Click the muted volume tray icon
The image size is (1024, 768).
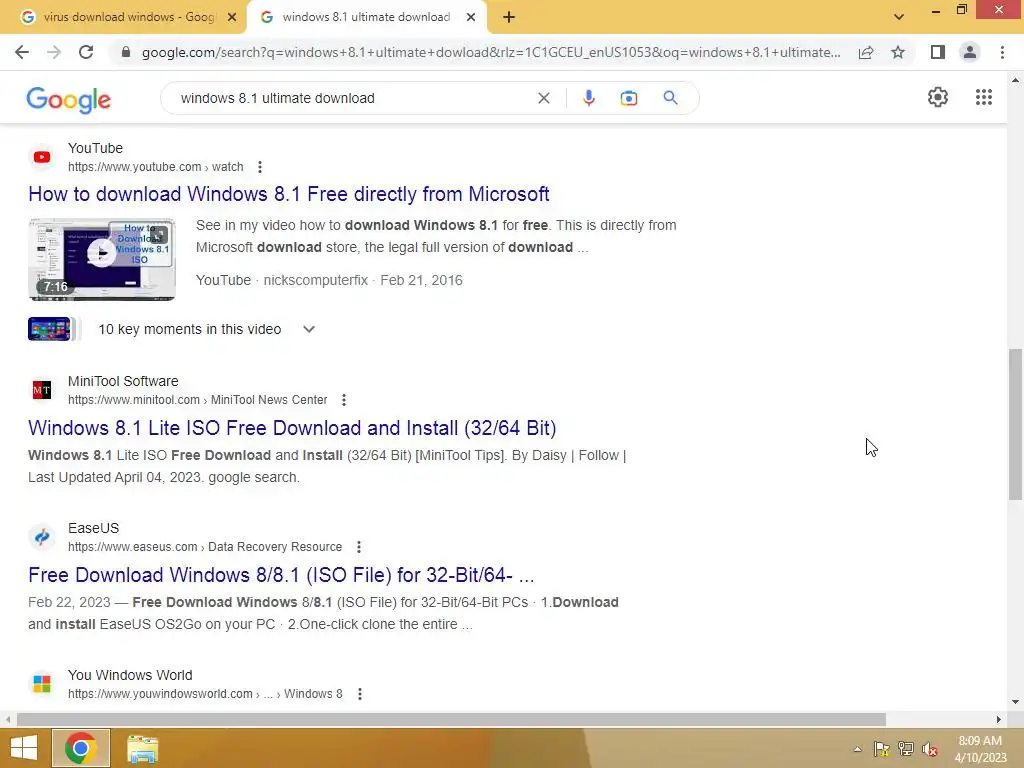930,749
